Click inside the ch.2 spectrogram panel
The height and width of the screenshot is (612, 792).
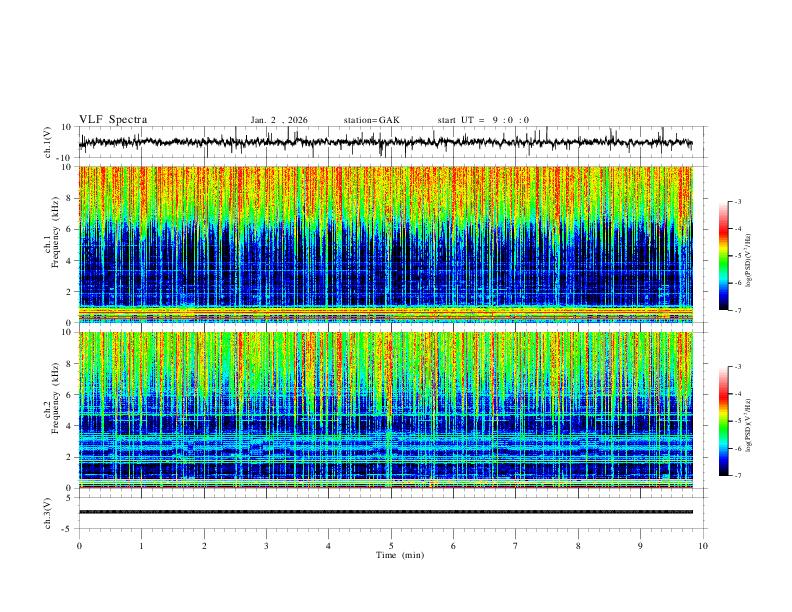pos(385,410)
